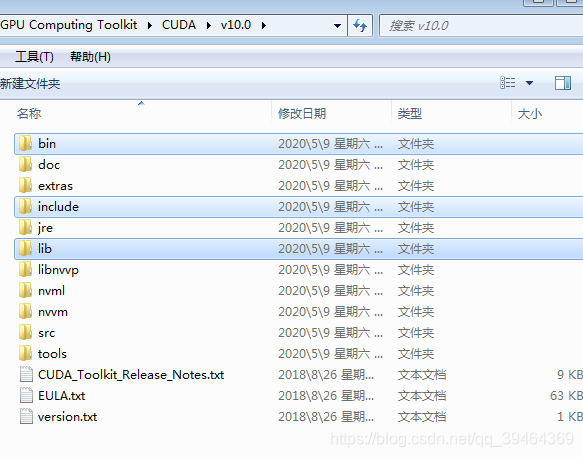583x457 pixels.
Task: Select the include folder name
Action: tap(58, 206)
